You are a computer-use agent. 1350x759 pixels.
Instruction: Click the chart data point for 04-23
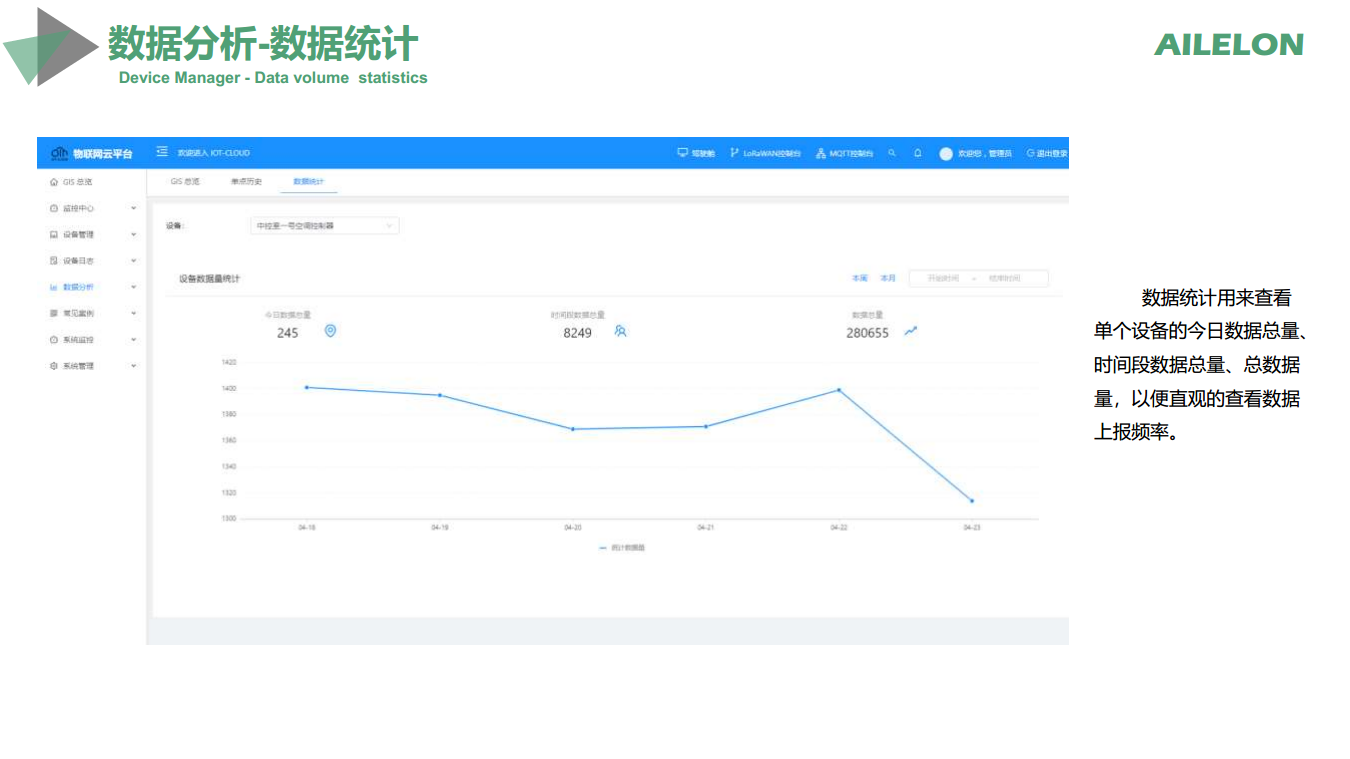click(972, 501)
